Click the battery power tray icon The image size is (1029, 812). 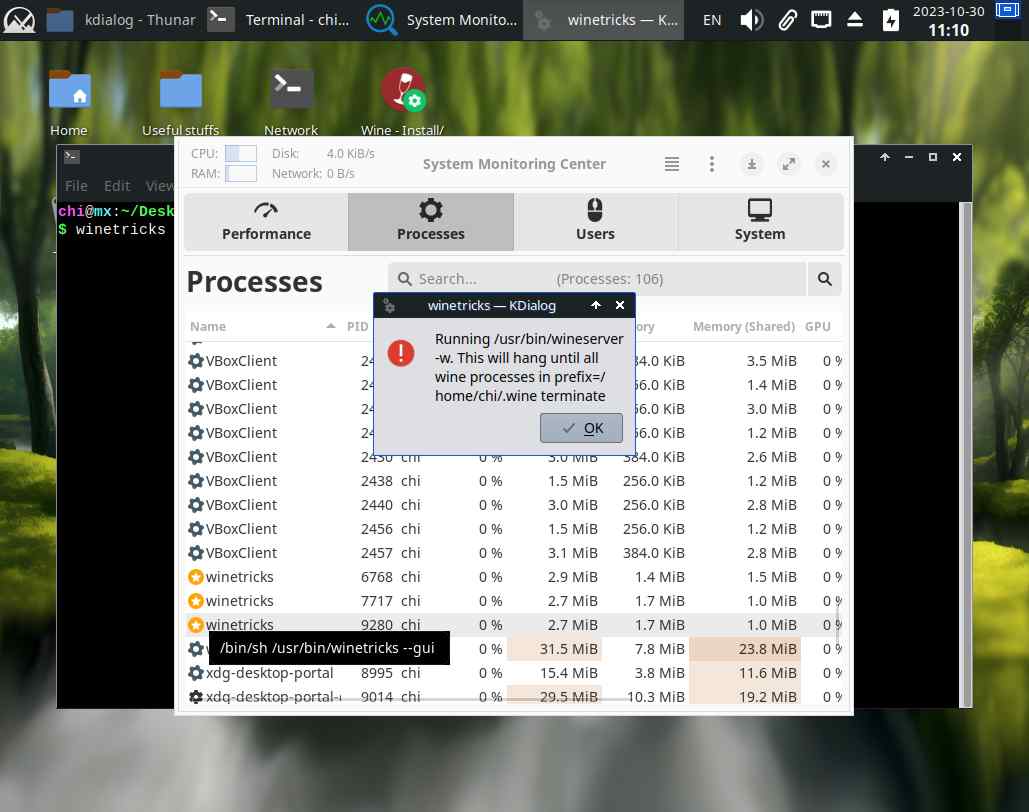coord(890,20)
